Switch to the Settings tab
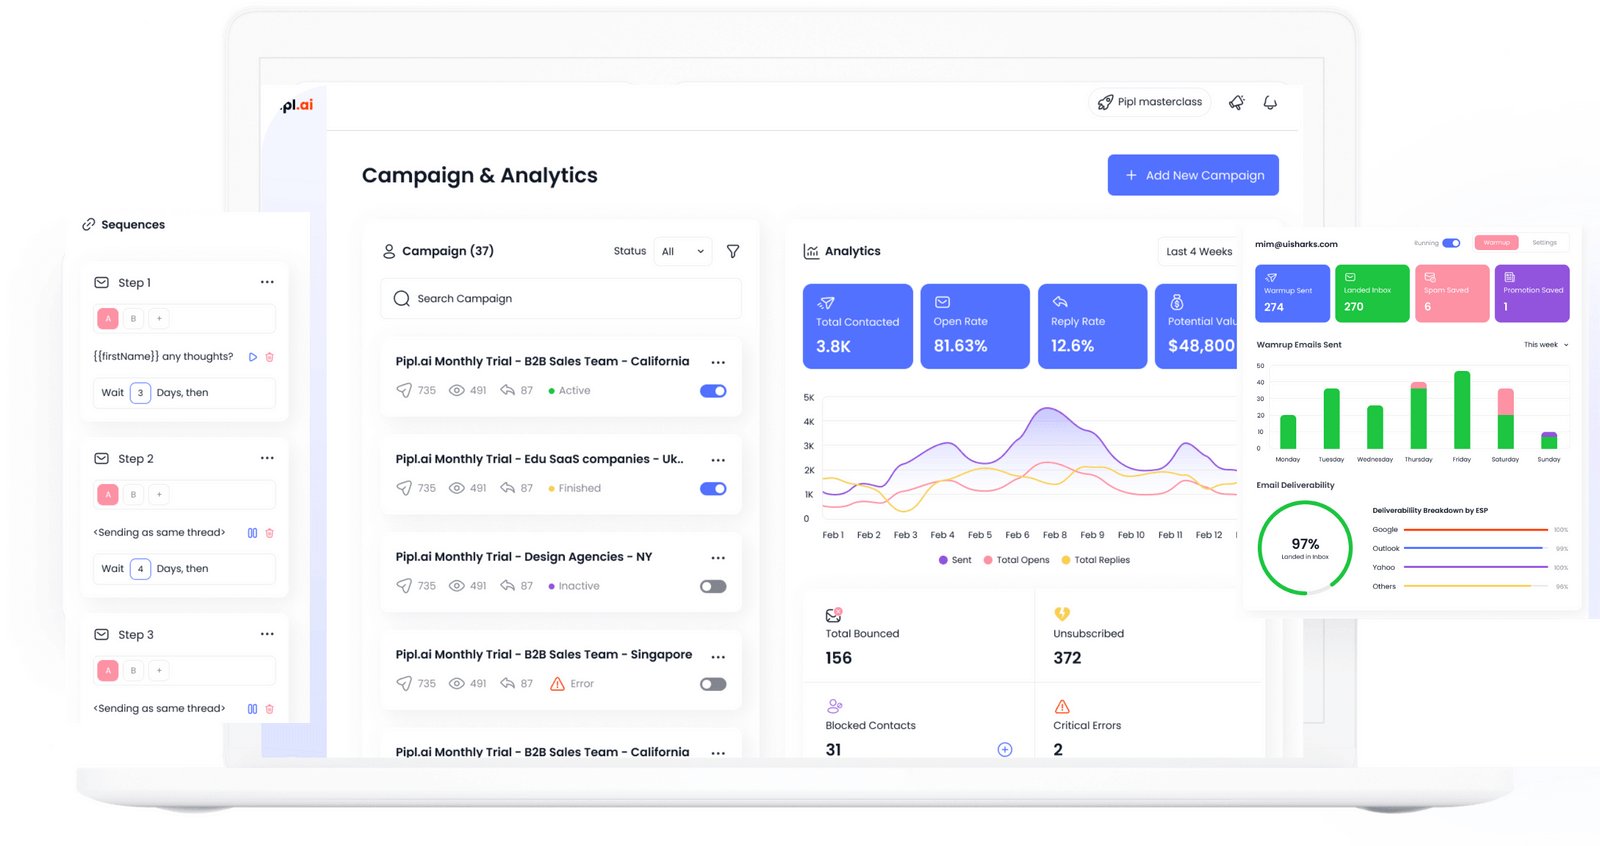The width and height of the screenshot is (1600, 846). [1544, 243]
